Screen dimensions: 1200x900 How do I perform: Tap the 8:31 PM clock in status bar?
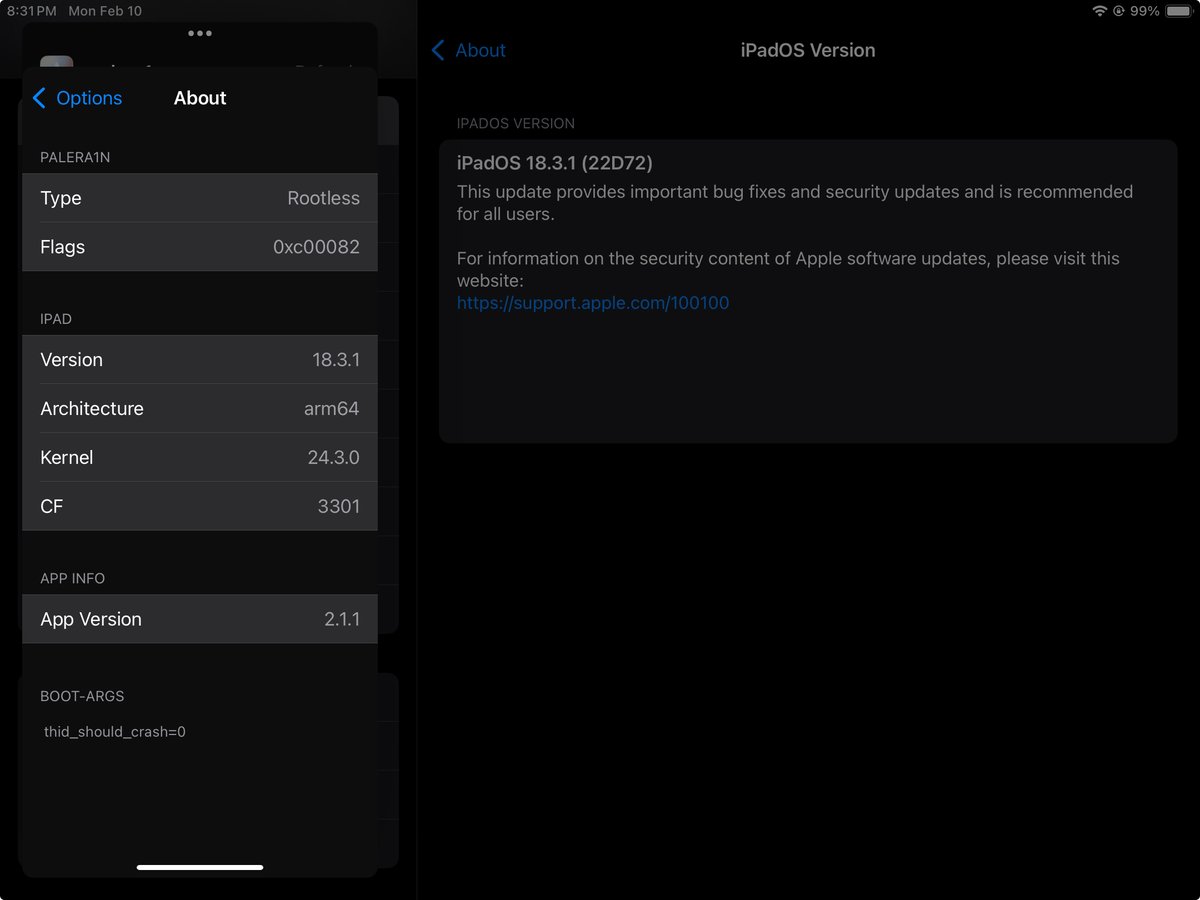coord(32,11)
